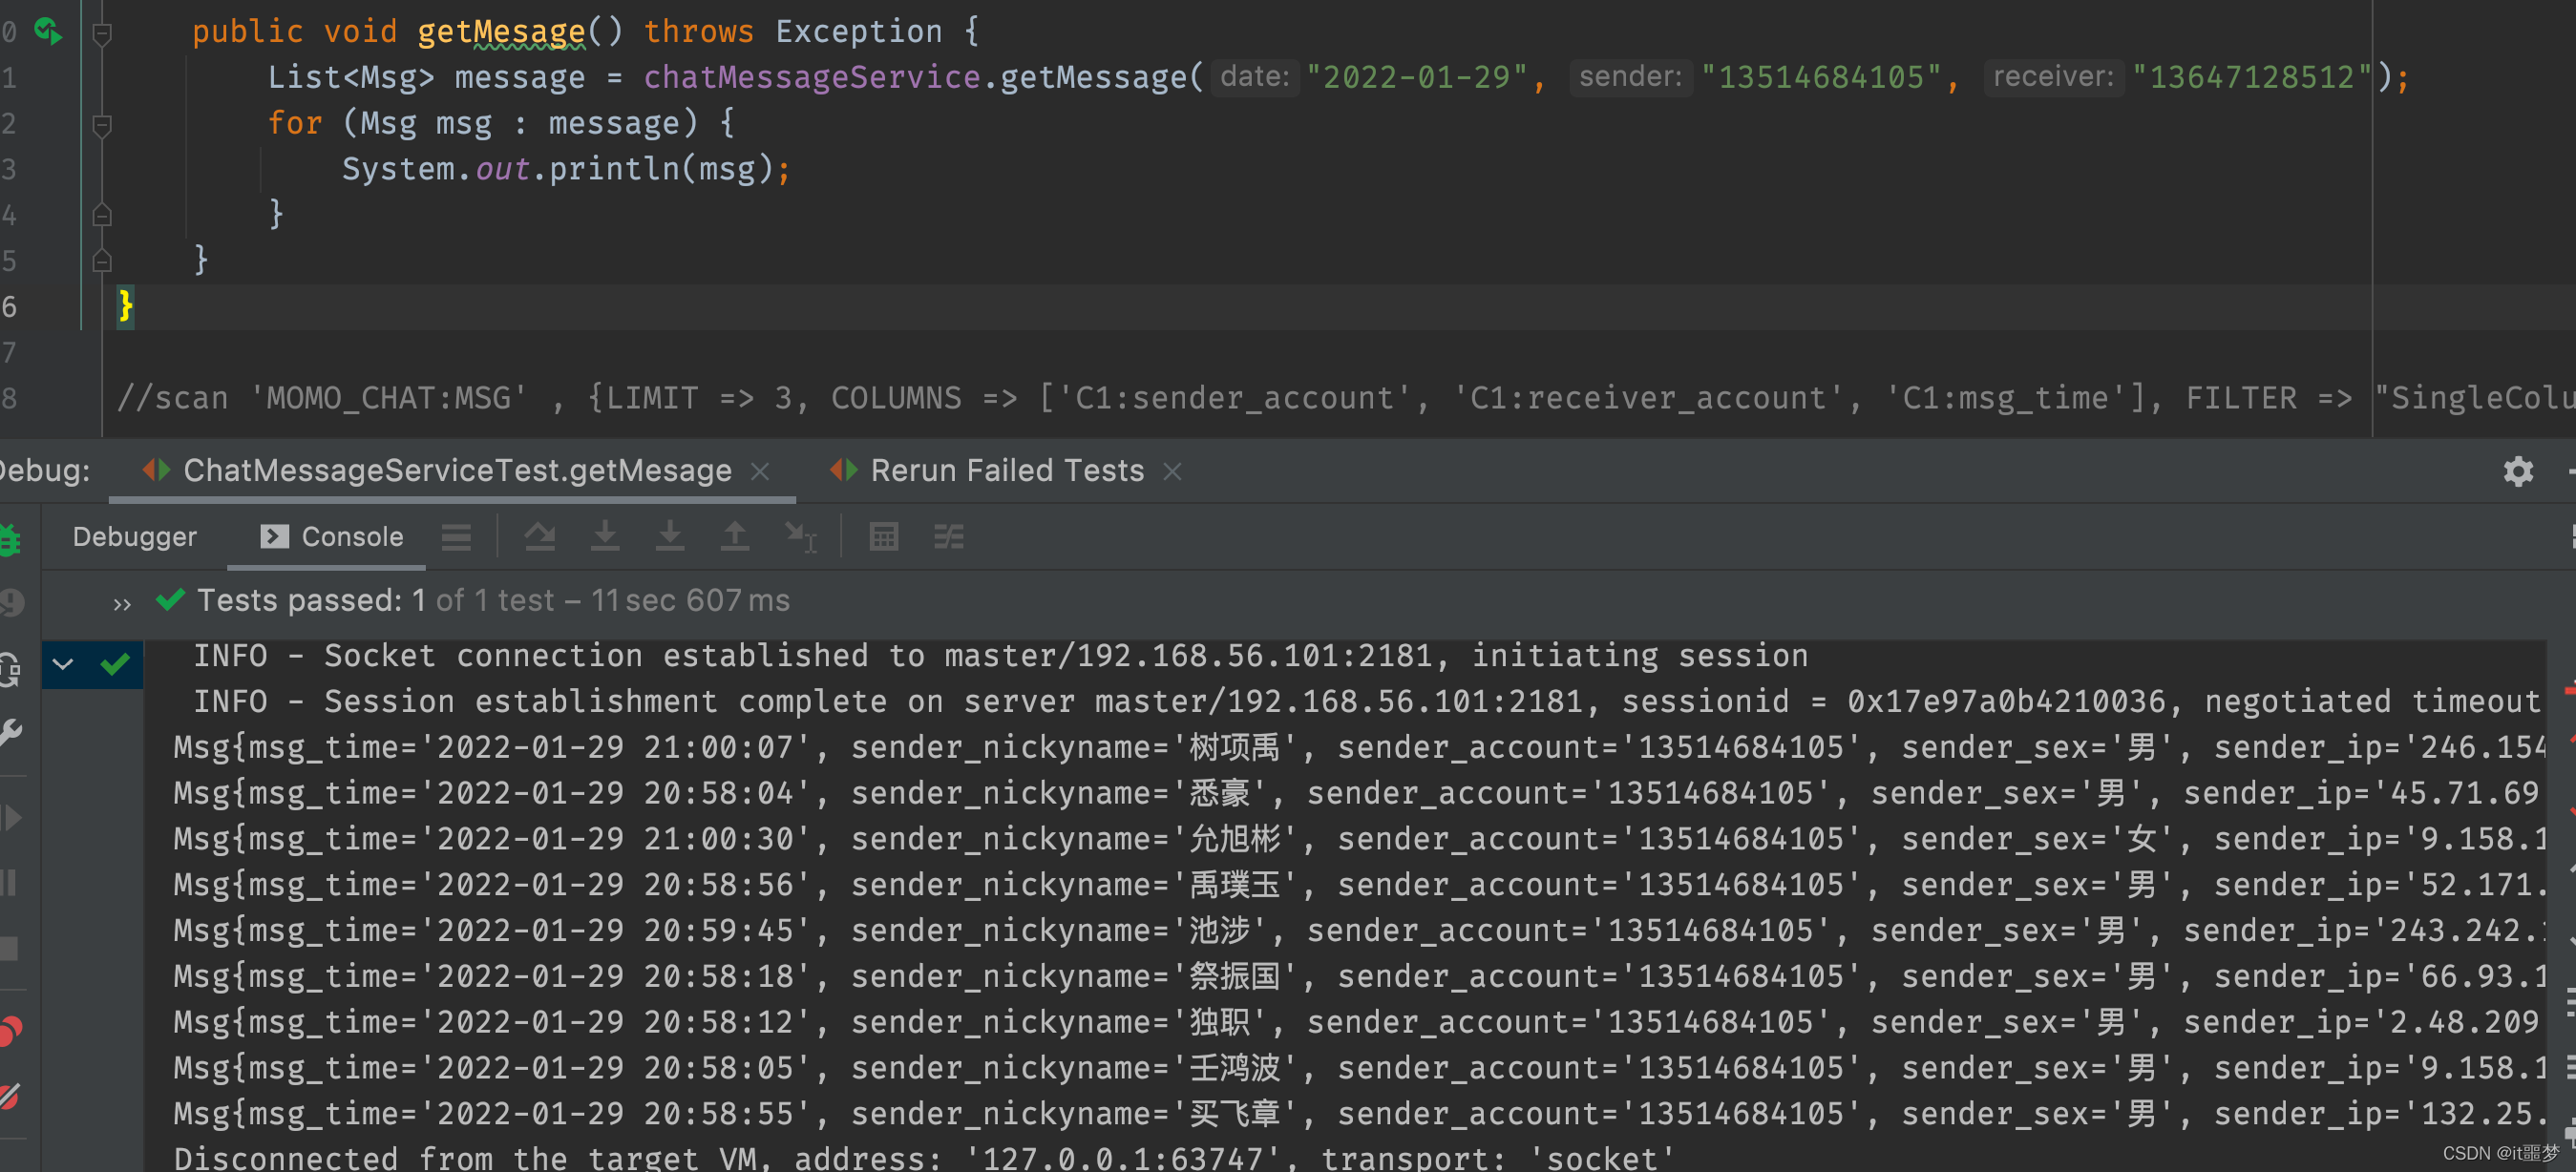Click the Disconnected from target VM line
This screenshot has width=2576, height=1172.
point(924,1158)
